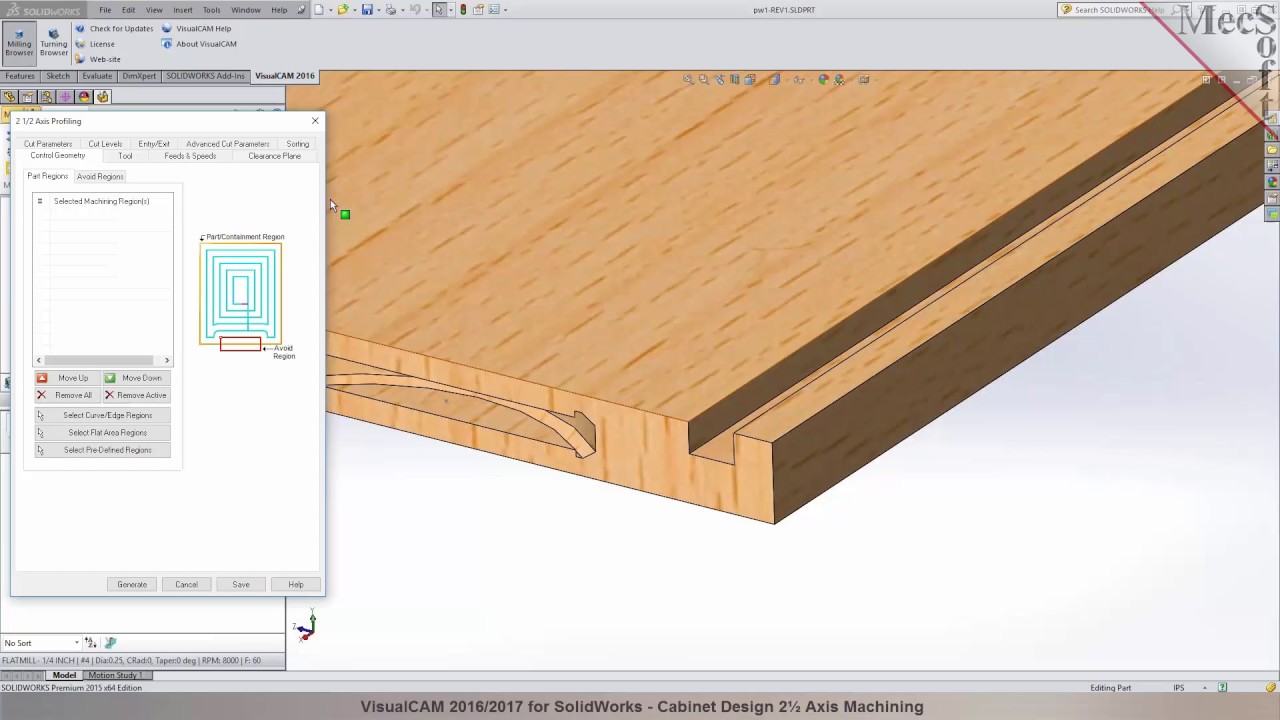Open the No Sort dropdown

41,643
